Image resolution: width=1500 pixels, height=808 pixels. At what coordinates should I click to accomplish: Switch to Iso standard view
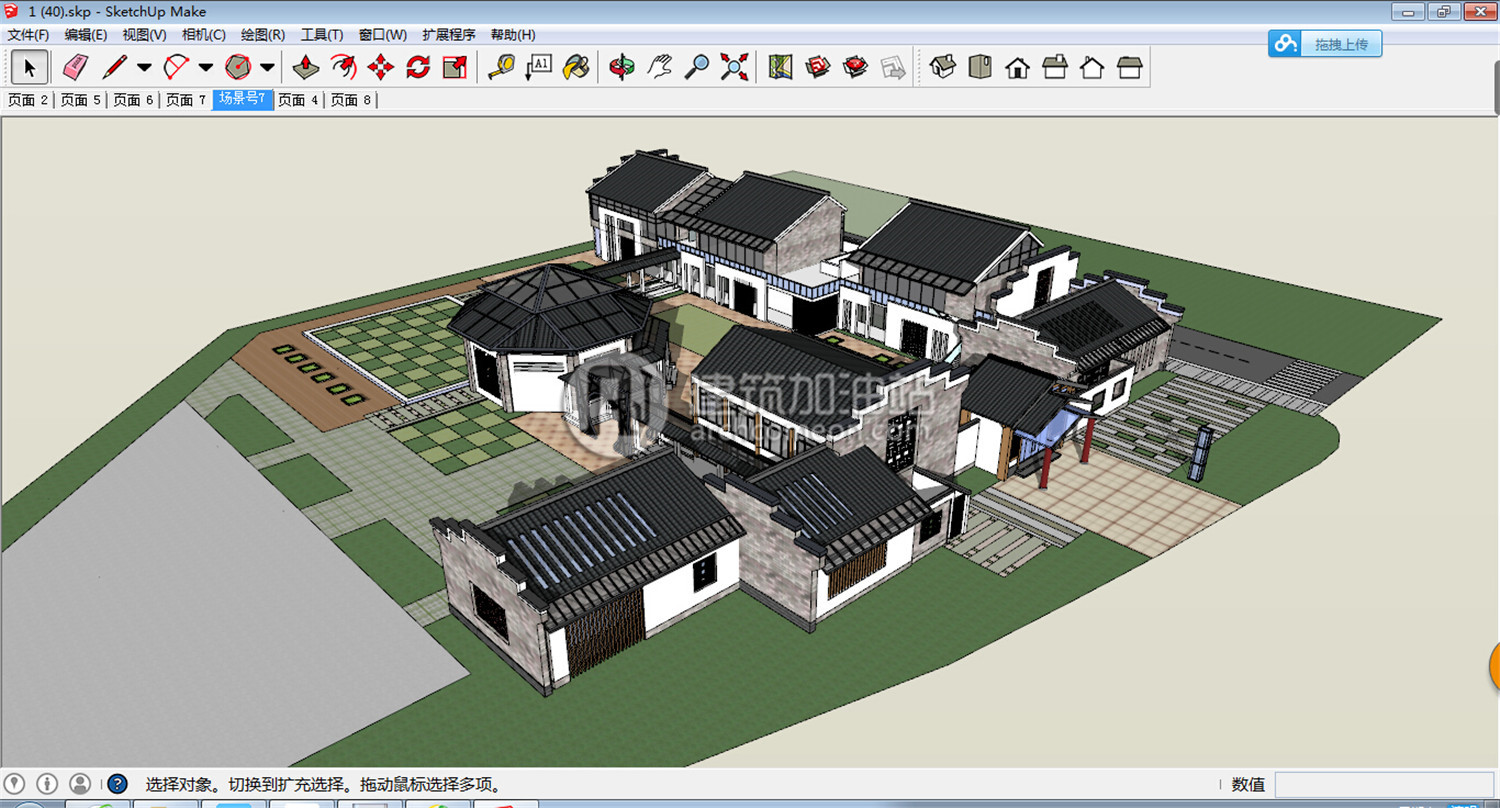point(942,67)
